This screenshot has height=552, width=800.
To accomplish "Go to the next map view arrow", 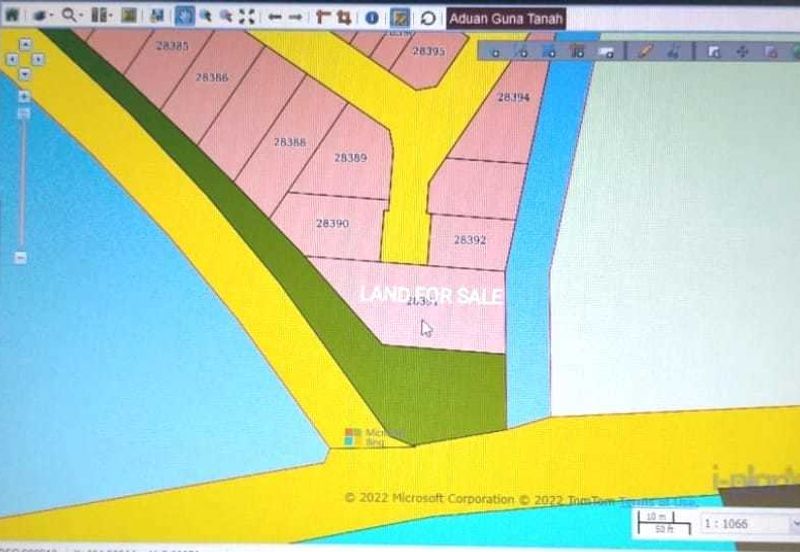I will [296, 17].
